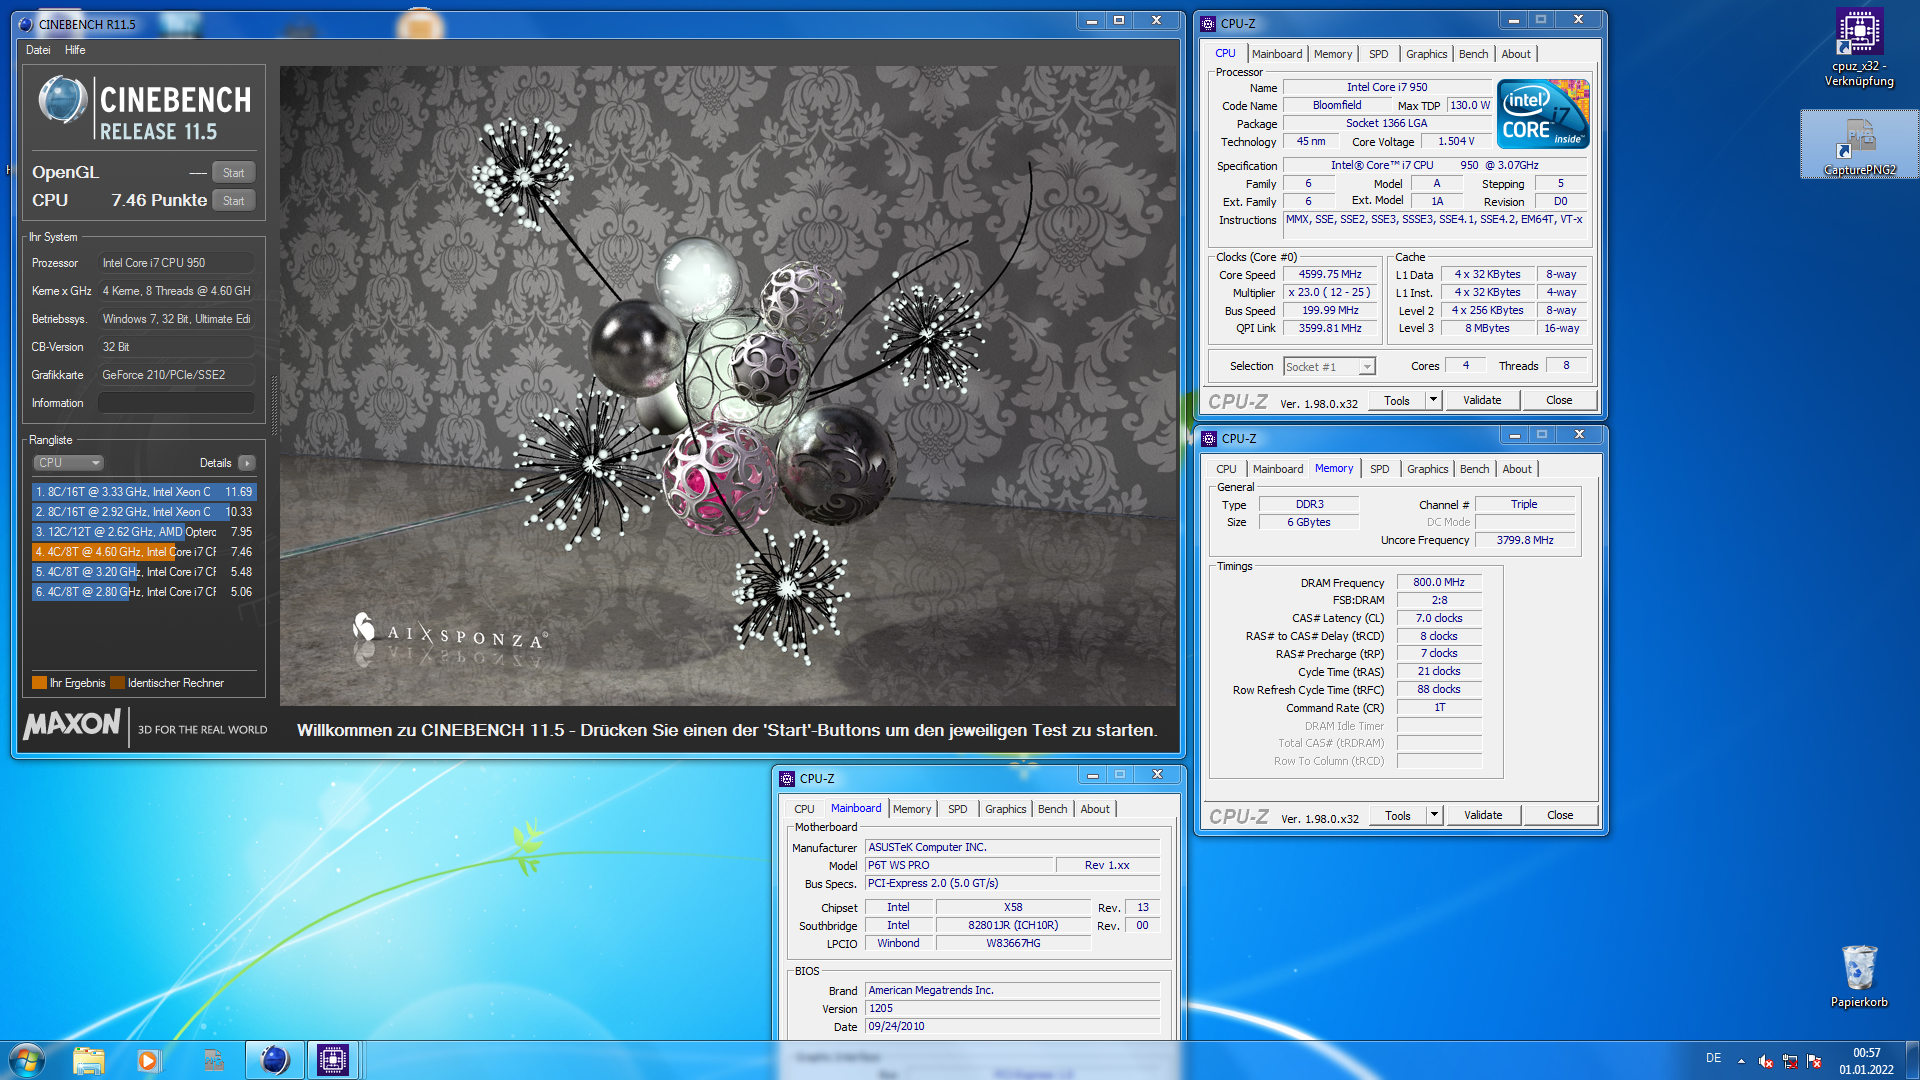The height and width of the screenshot is (1080, 1920).
Task: Expand Rangliste Details arrow button
Action: [x=247, y=463]
